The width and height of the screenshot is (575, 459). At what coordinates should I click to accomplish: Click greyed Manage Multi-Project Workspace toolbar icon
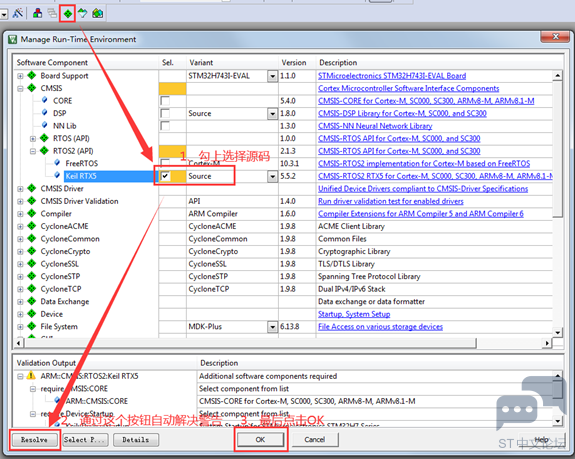[x=52, y=14]
